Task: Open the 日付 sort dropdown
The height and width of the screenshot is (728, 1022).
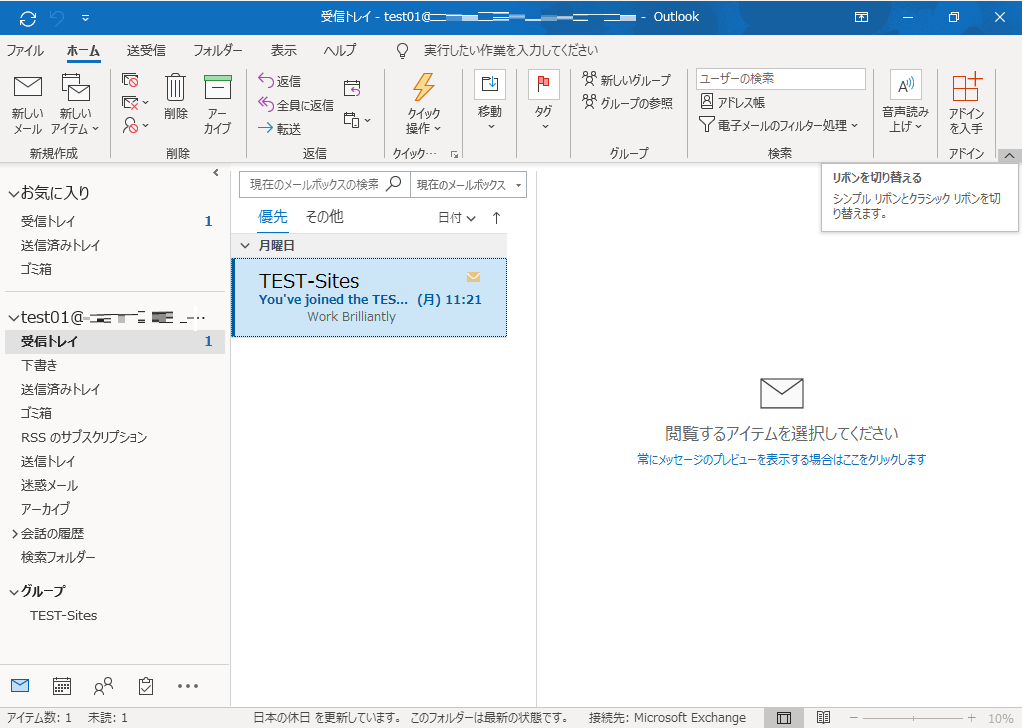Action: tap(457, 218)
